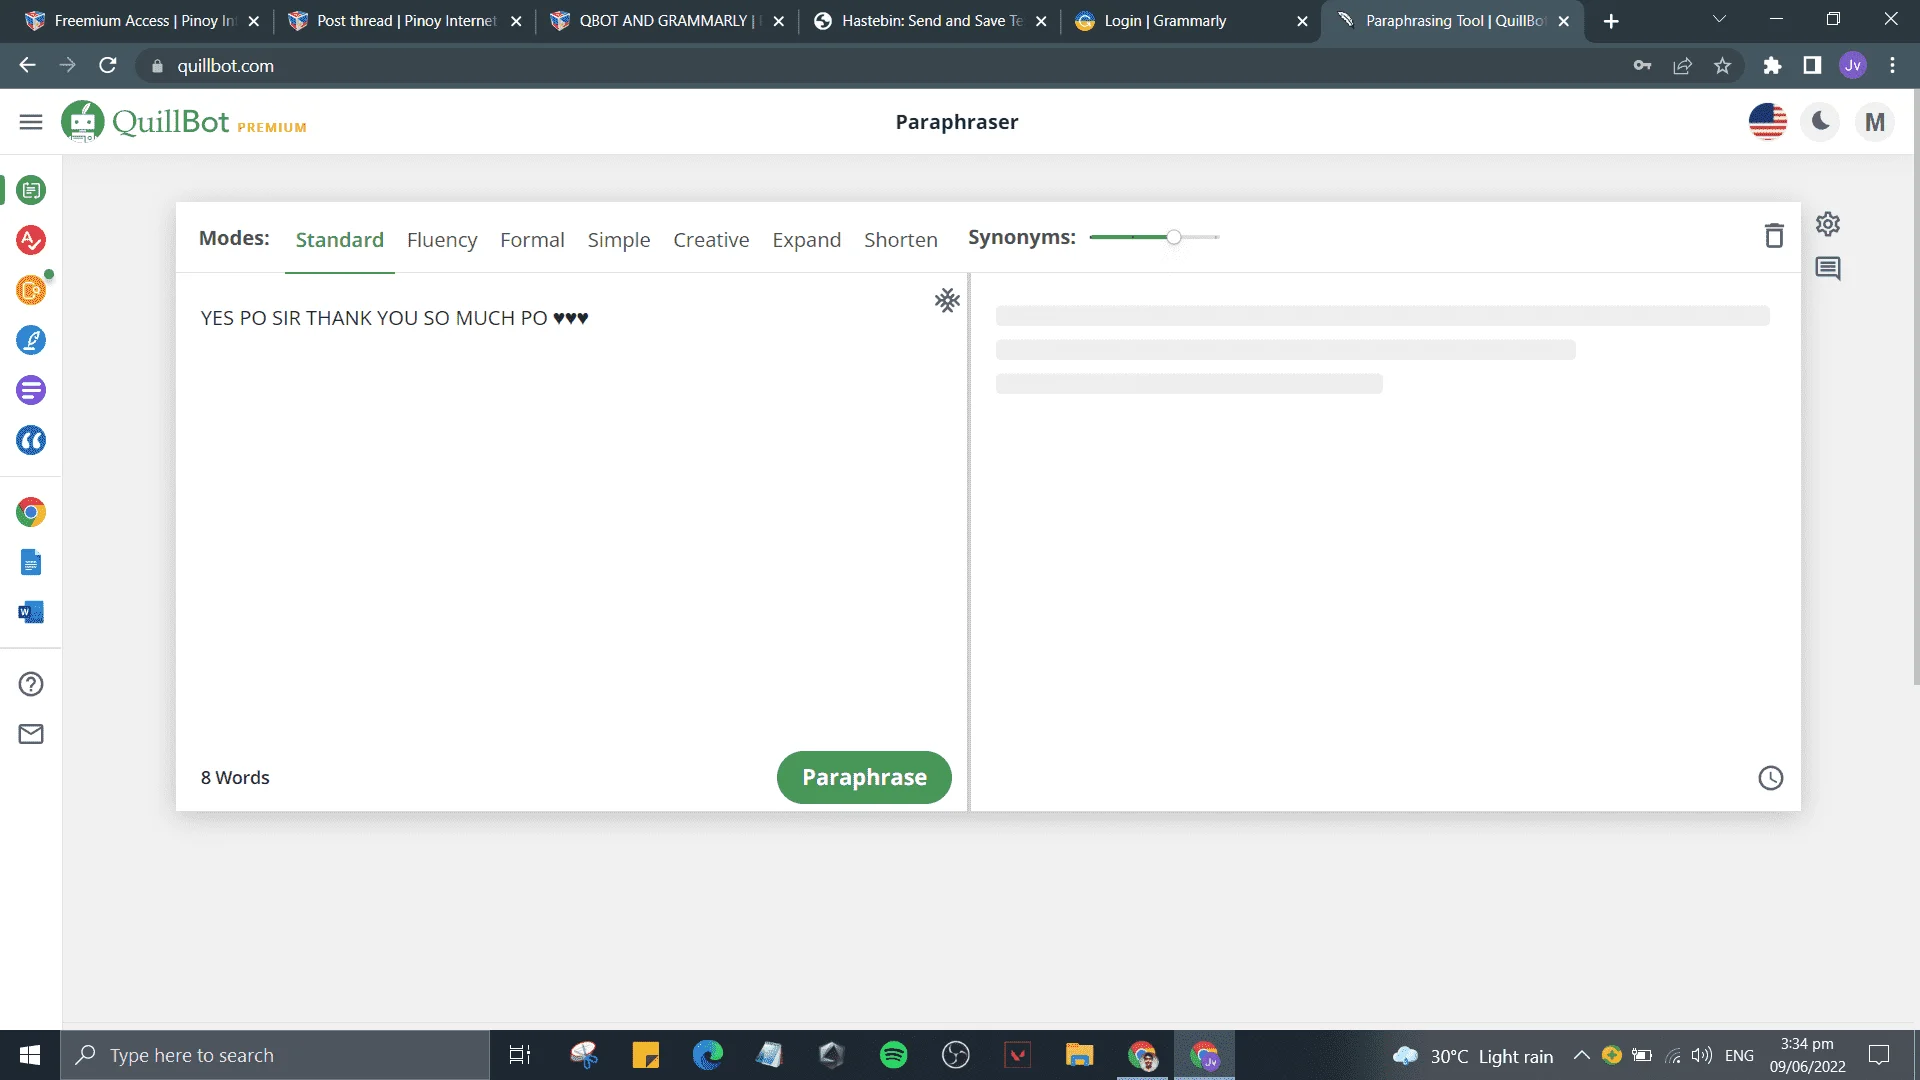Delete the text with the trash icon
The height and width of the screenshot is (1080, 1920).
tap(1774, 236)
